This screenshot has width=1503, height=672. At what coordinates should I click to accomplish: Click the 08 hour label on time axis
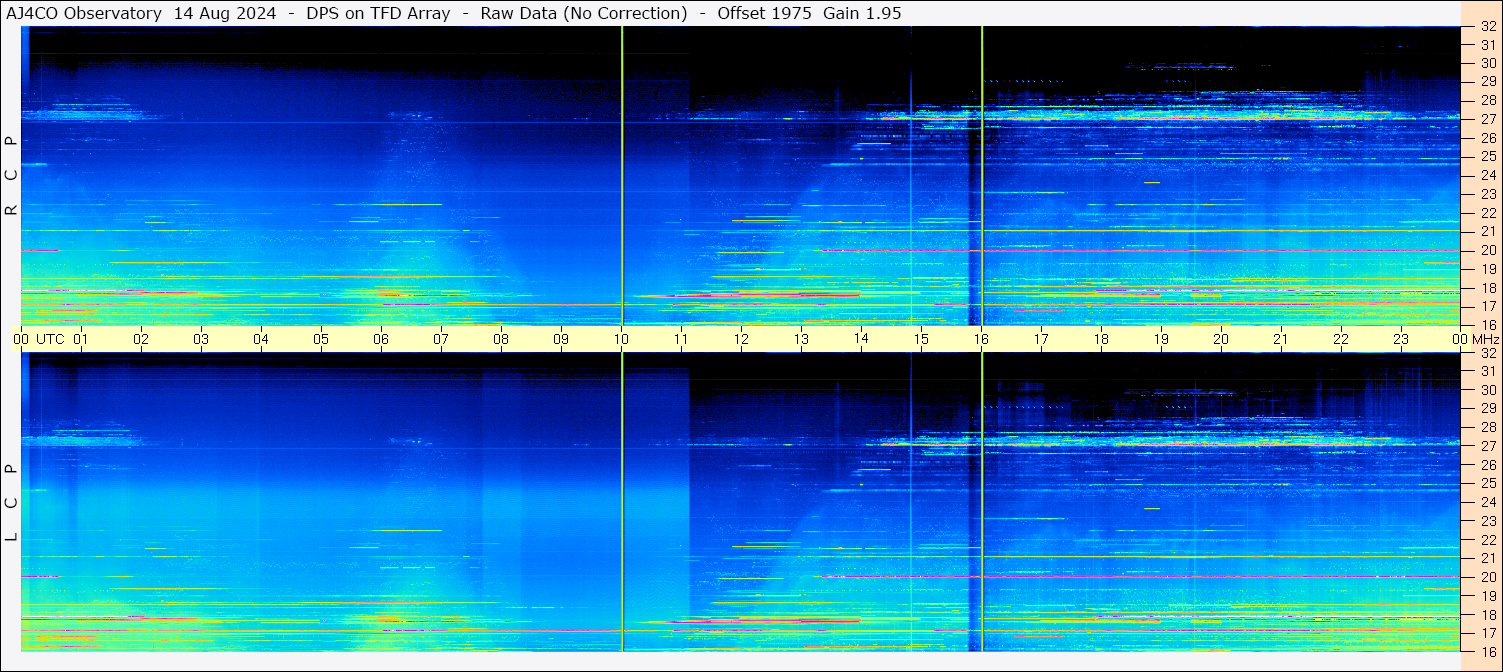tap(501, 339)
